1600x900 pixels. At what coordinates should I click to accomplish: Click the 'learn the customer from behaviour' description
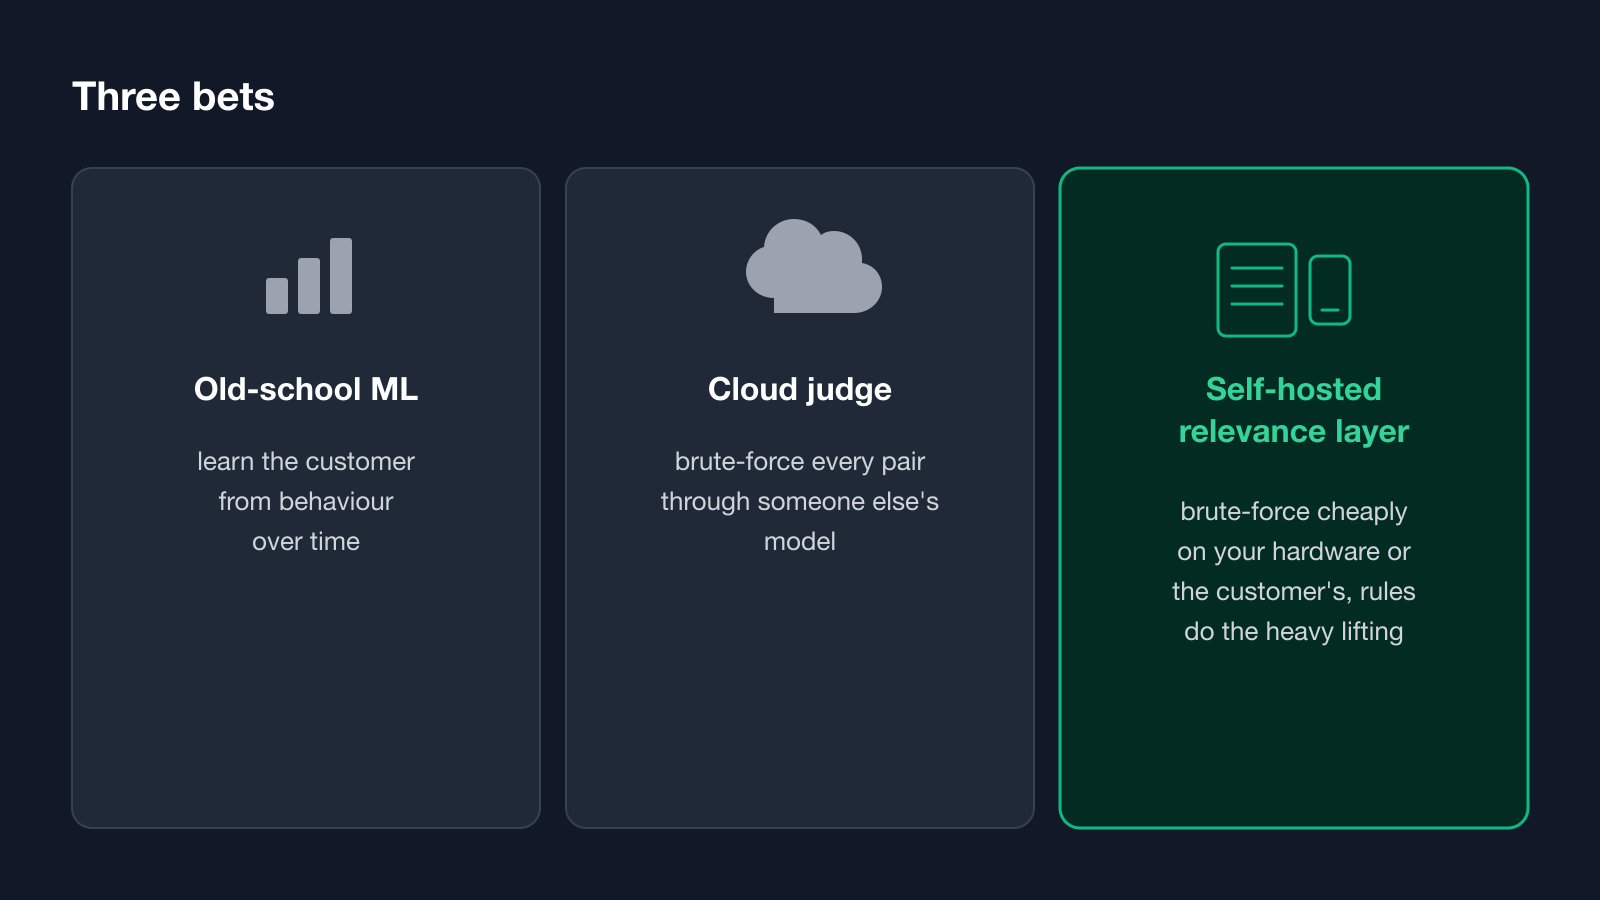click(x=306, y=501)
